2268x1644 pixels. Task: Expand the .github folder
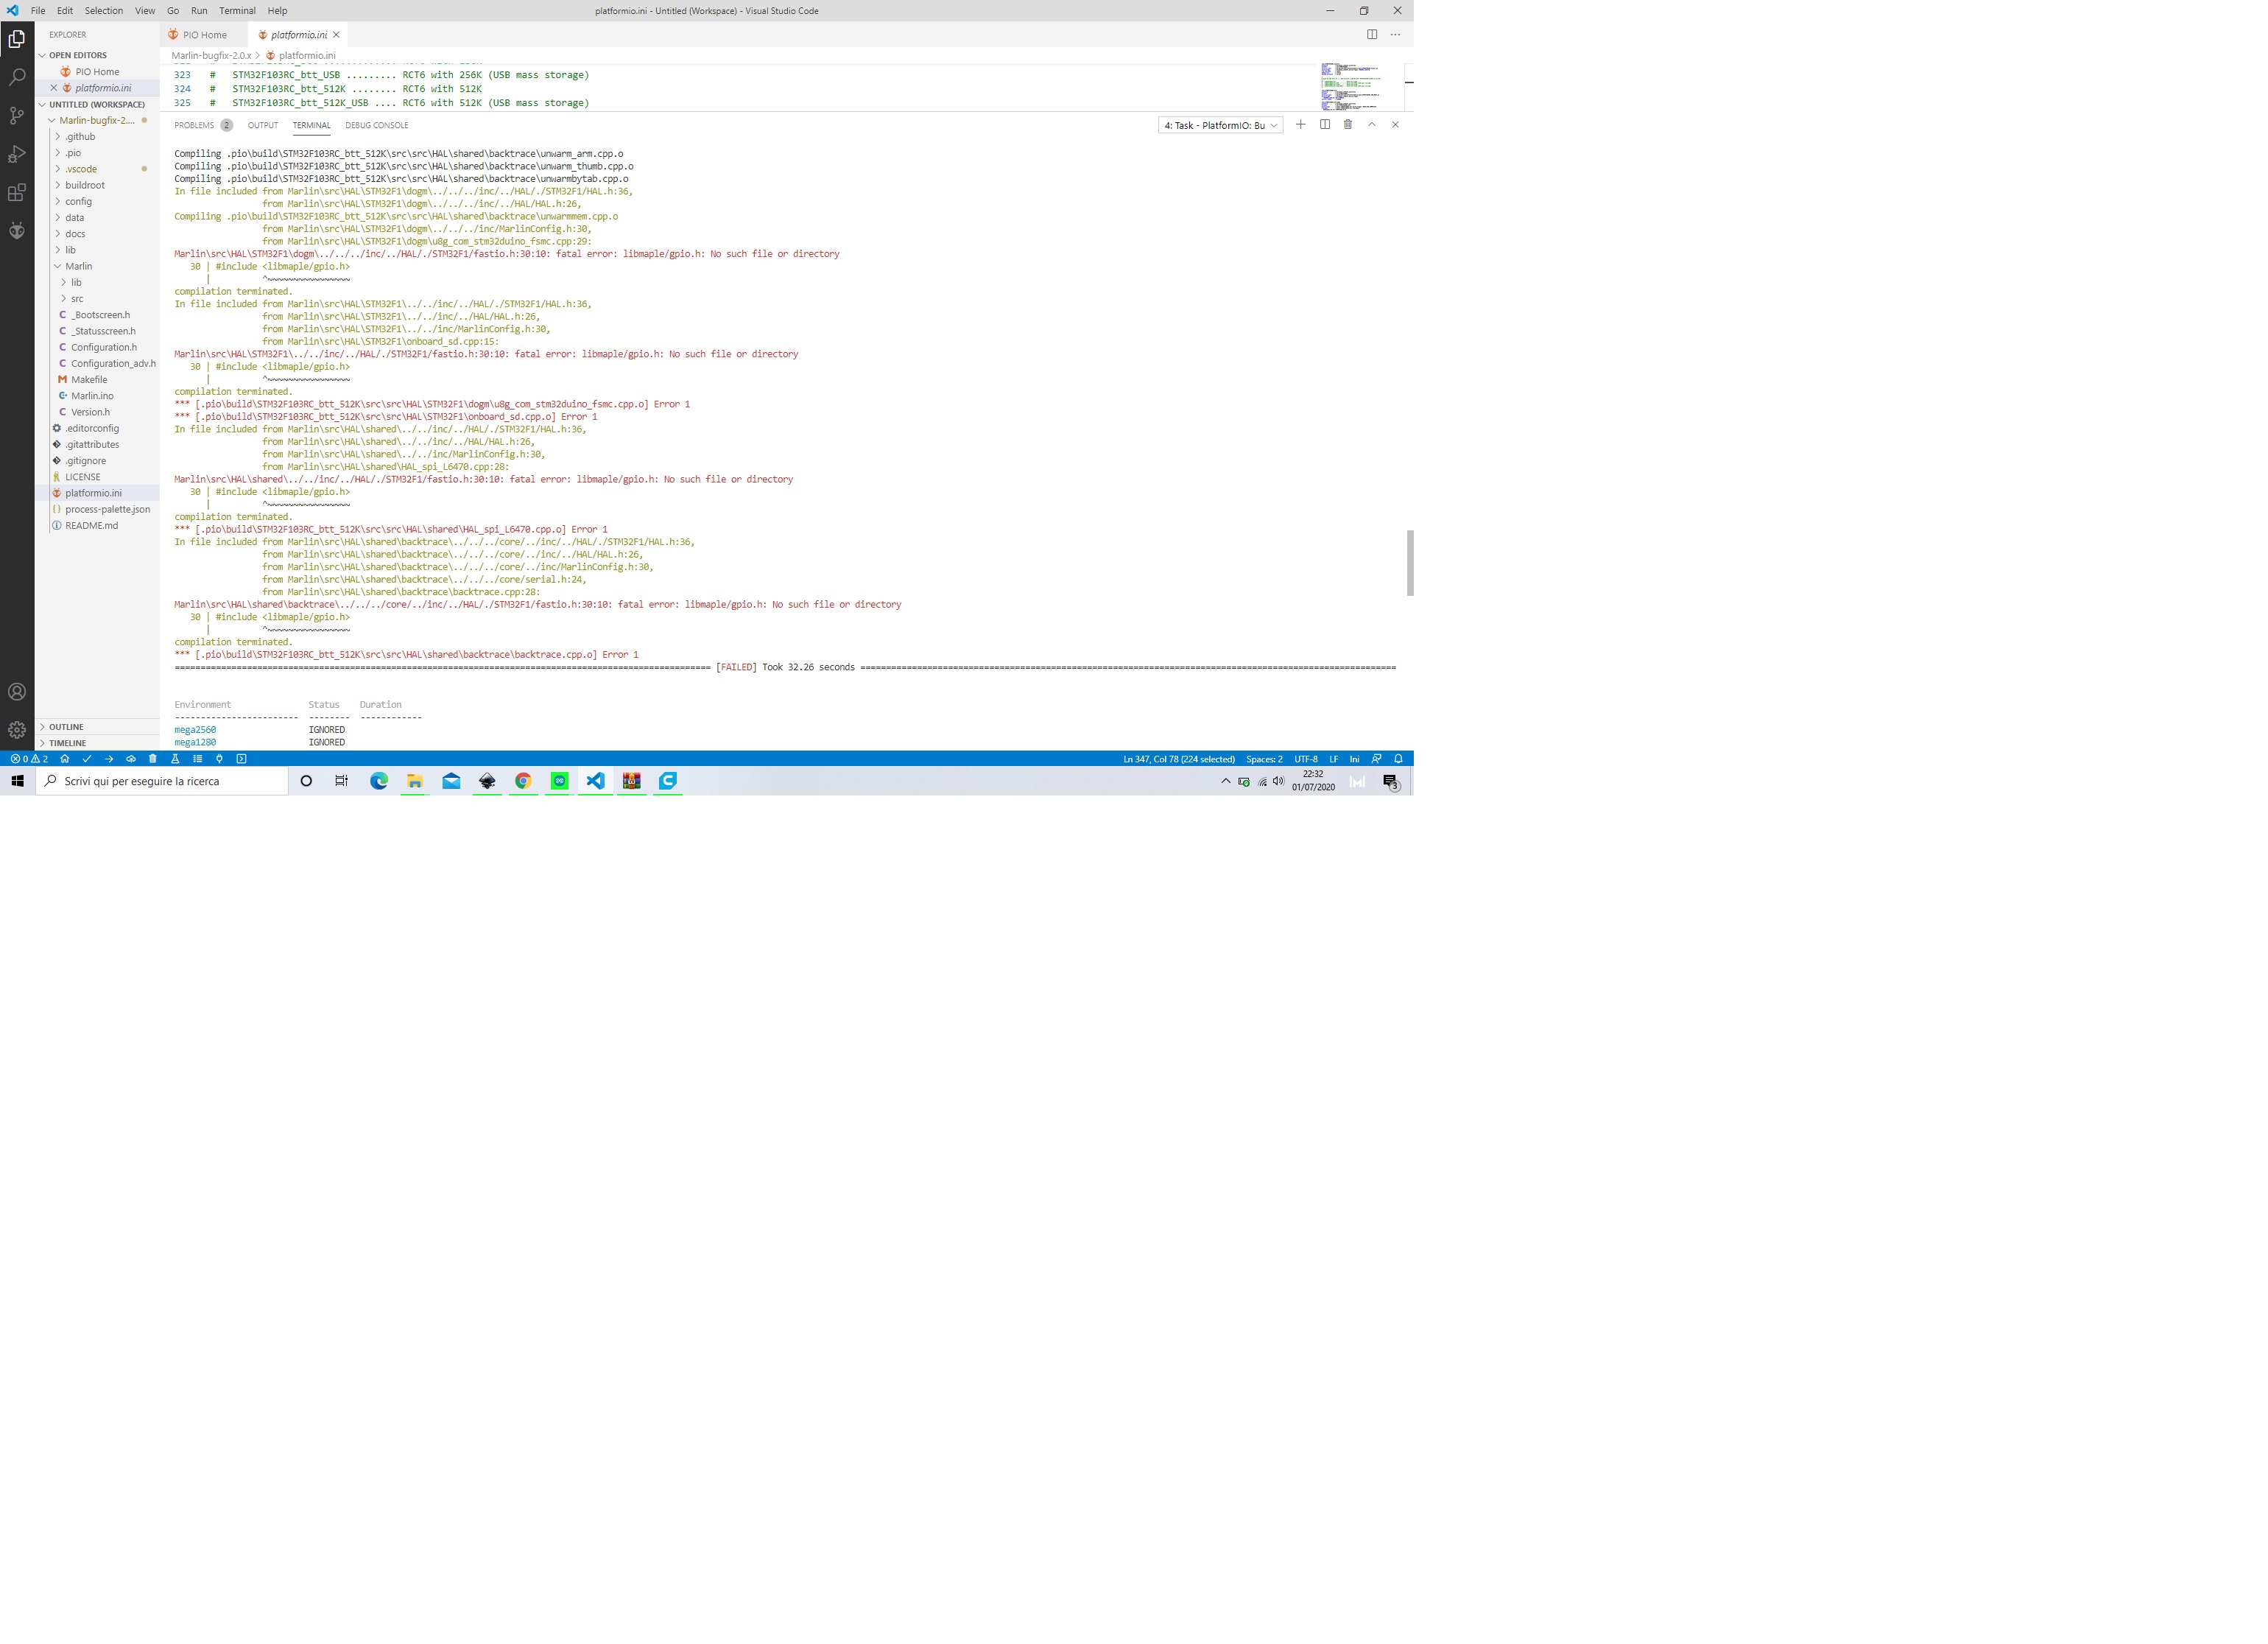tap(80, 137)
